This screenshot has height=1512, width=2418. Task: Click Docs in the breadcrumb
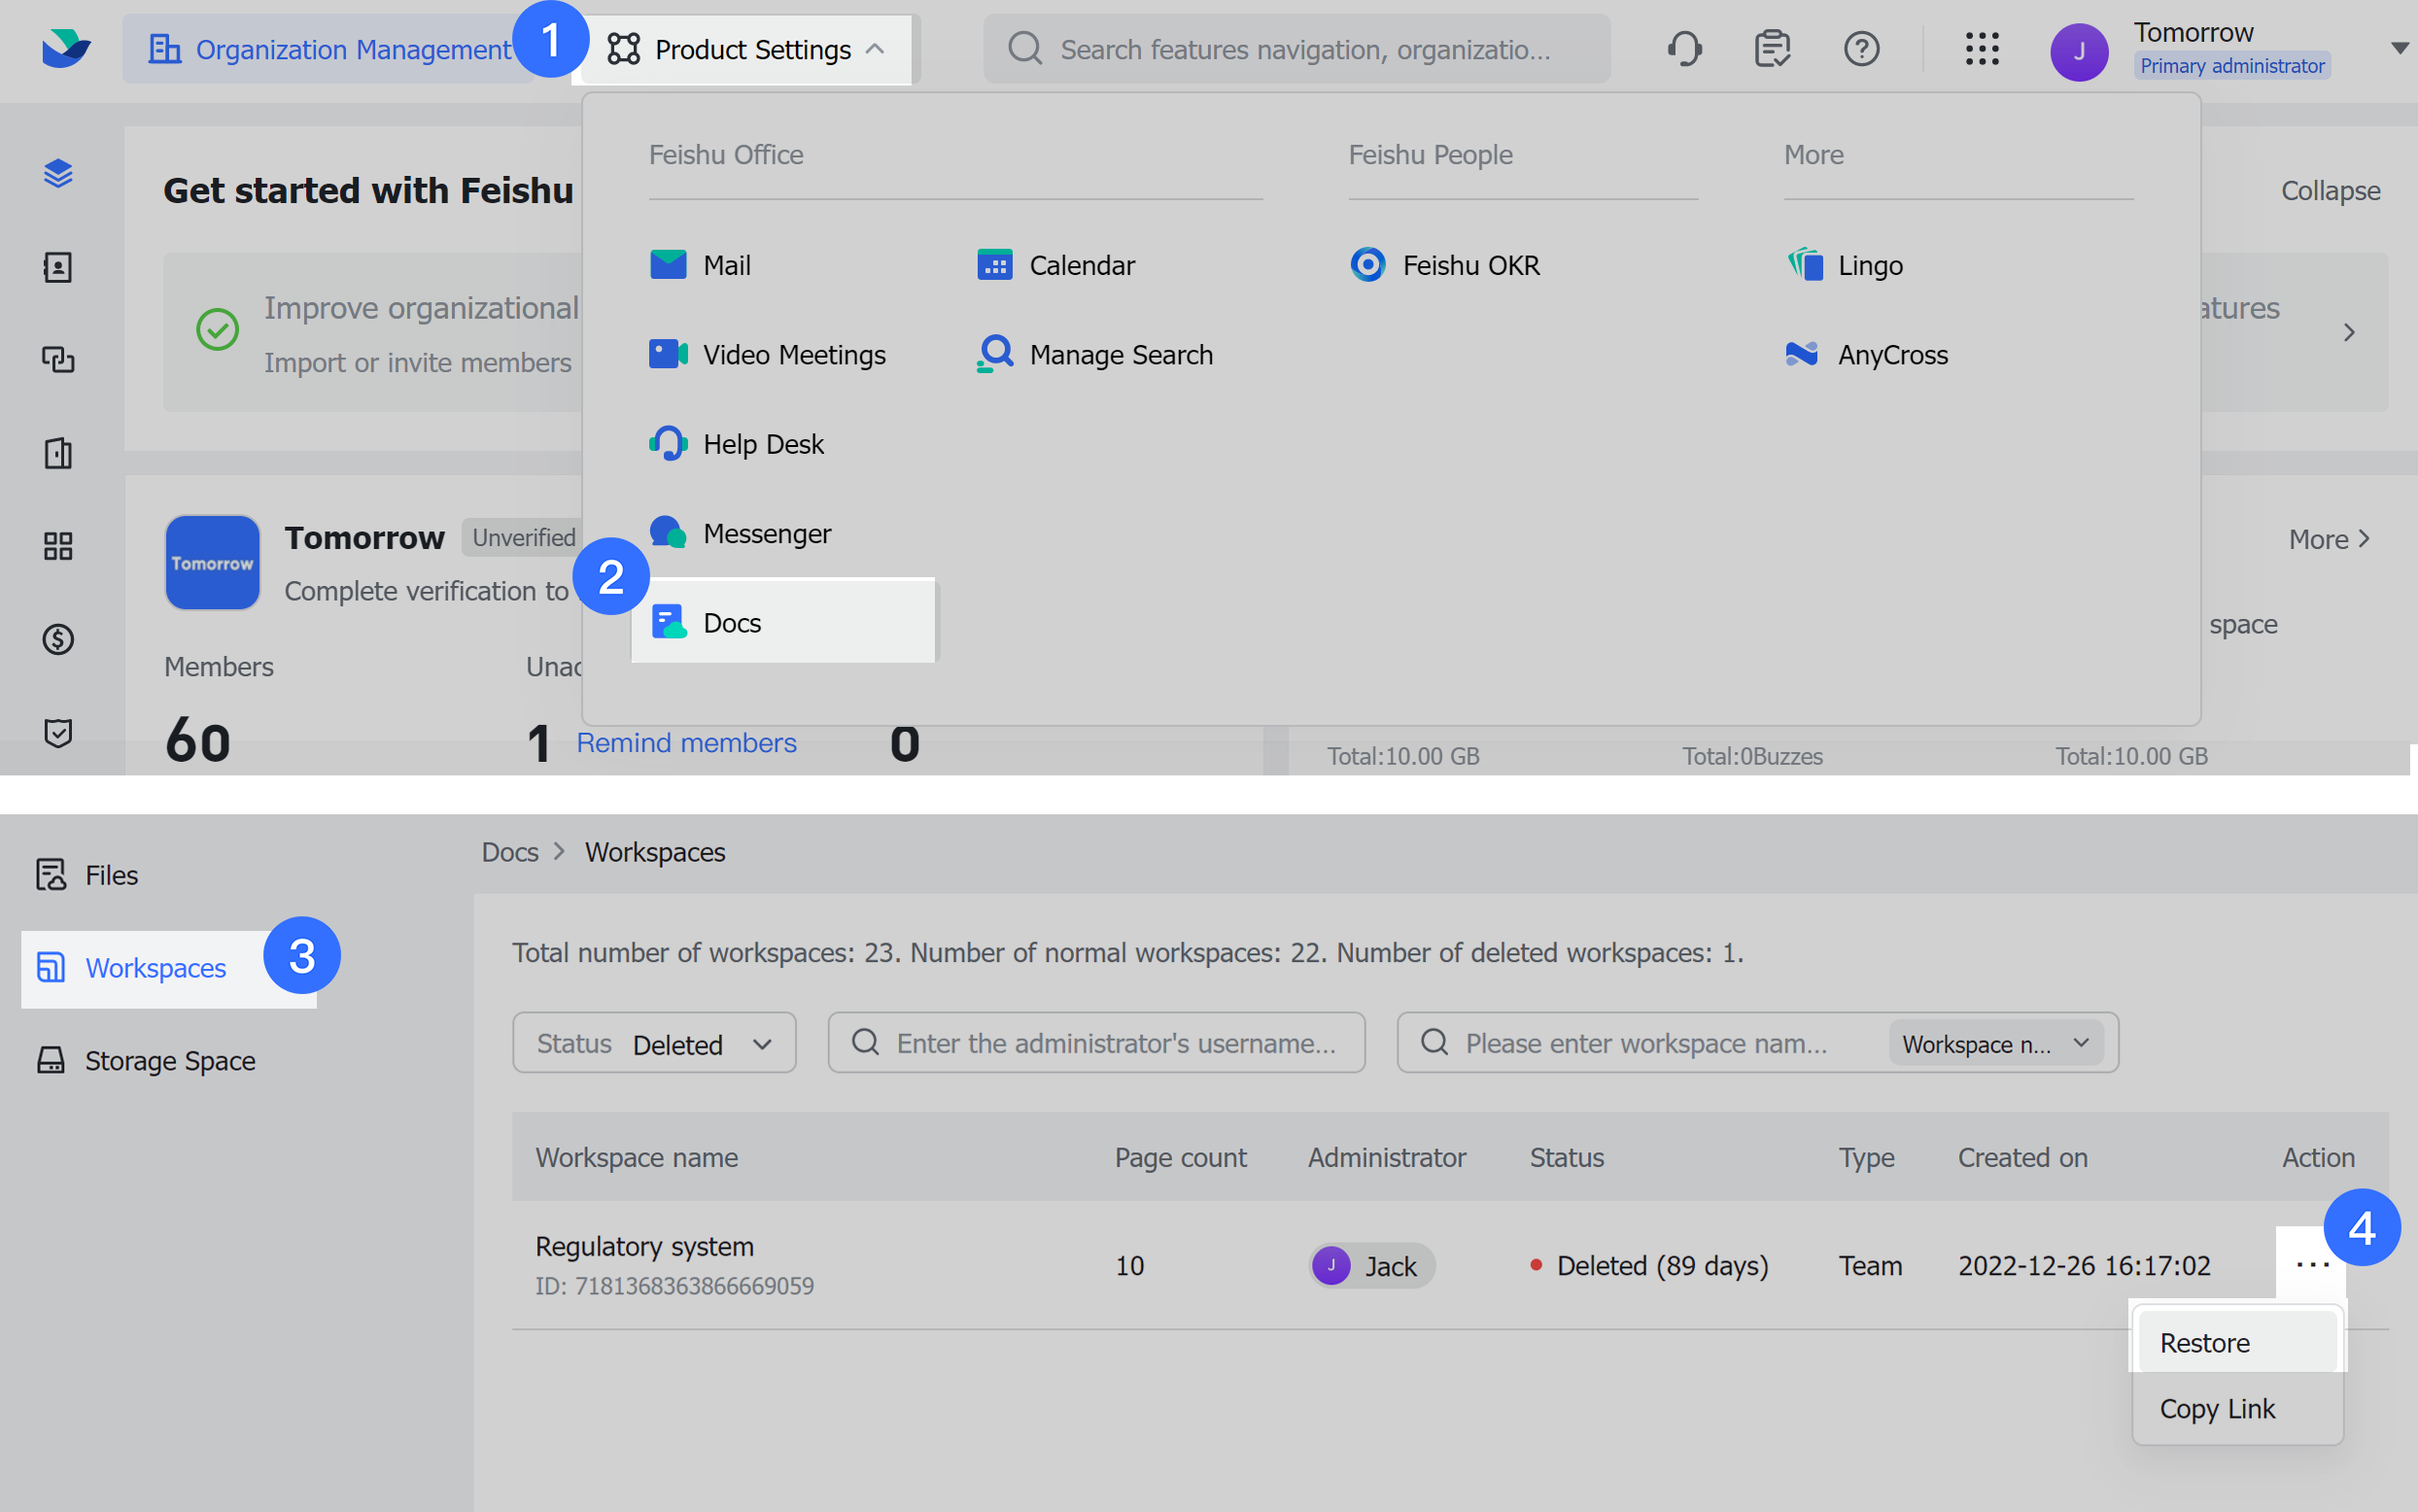[x=510, y=852]
